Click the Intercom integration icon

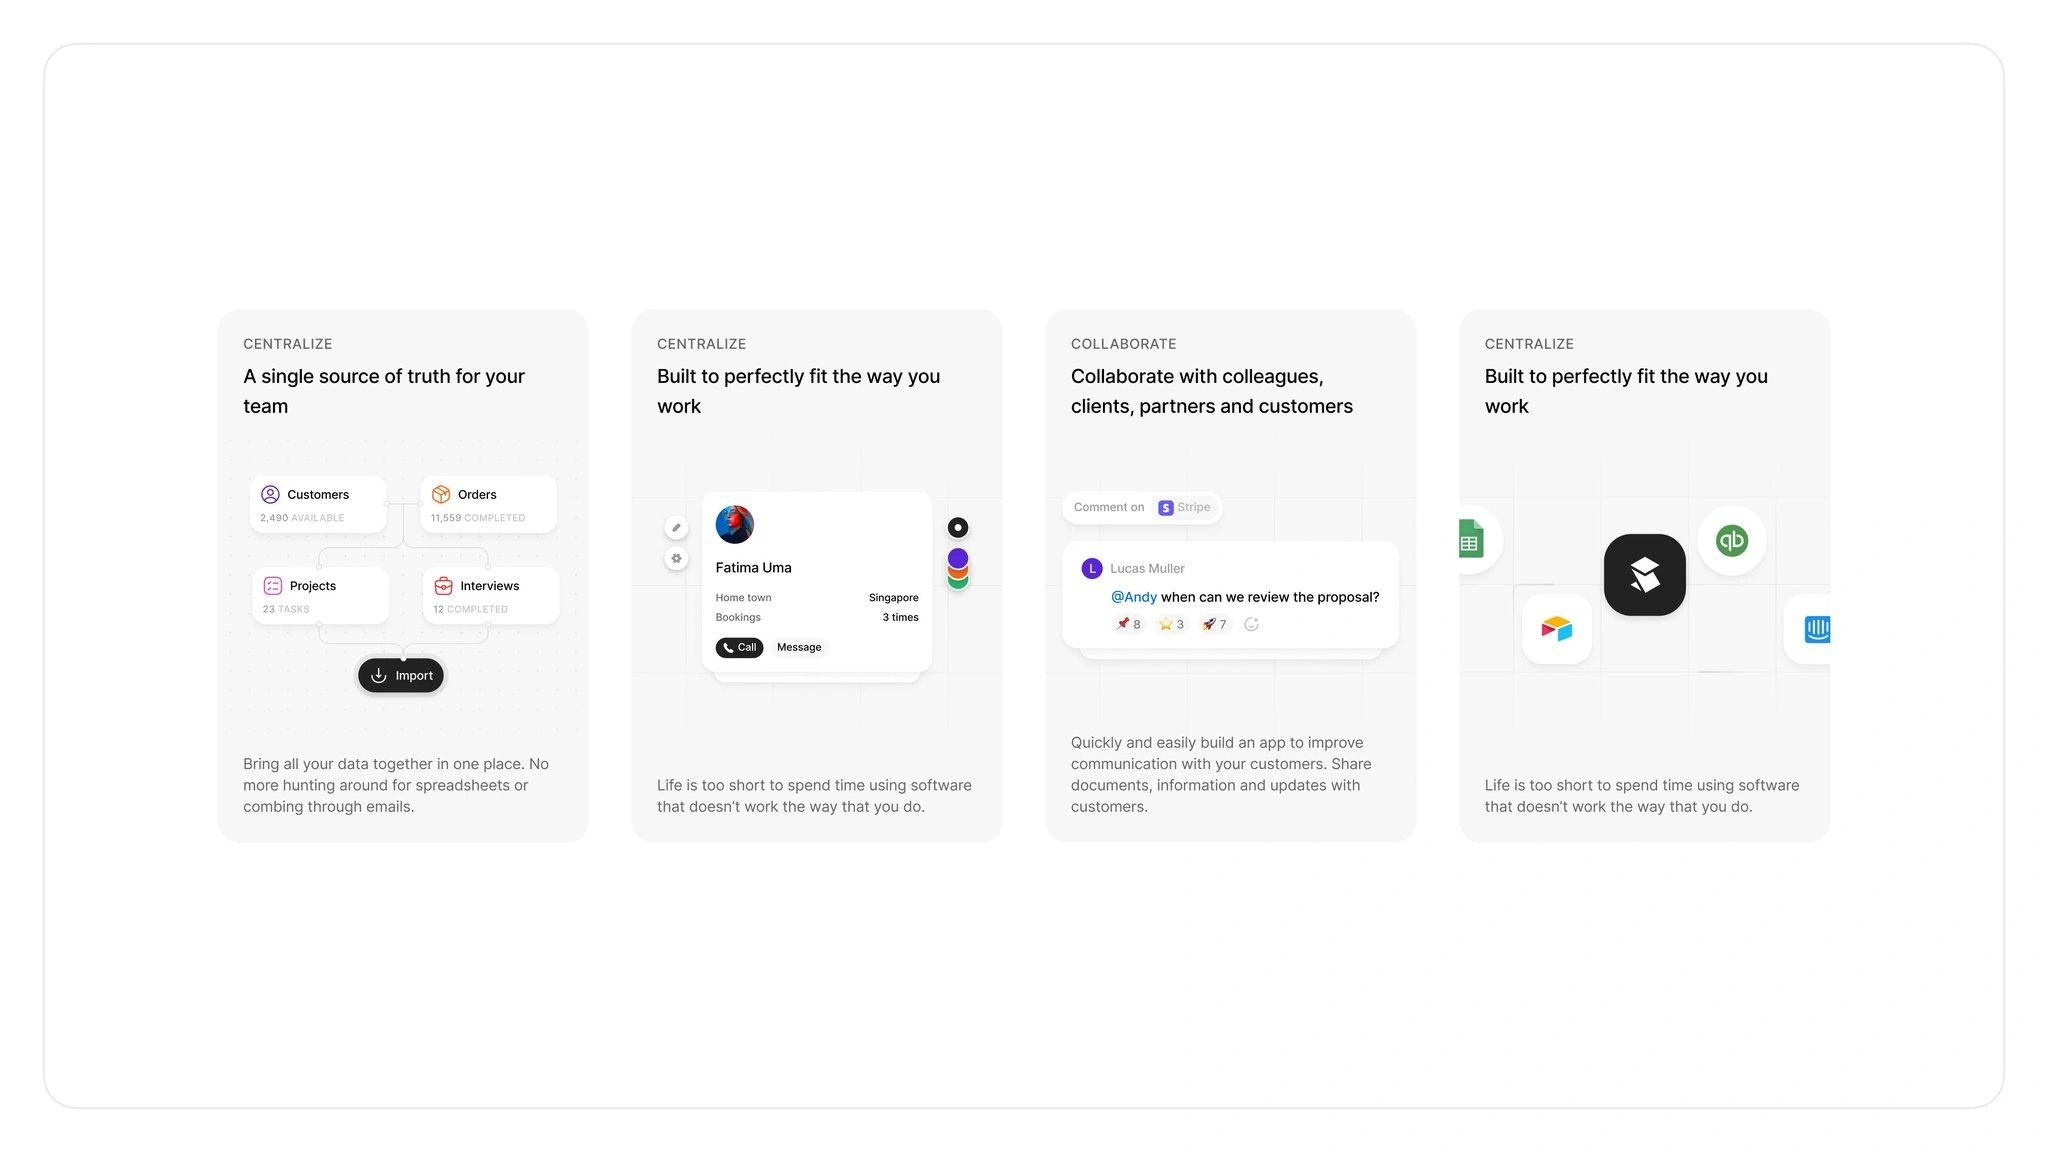click(x=1815, y=629)
